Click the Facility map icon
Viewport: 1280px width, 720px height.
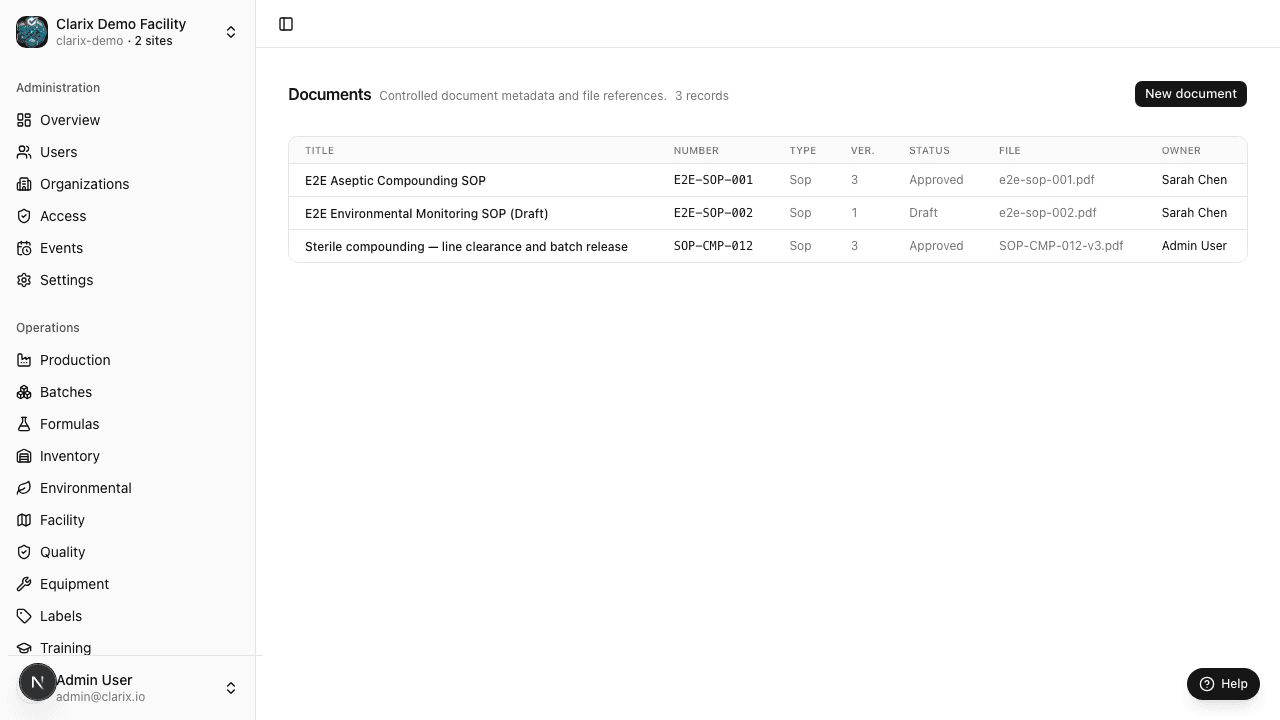pyautogui.click(x=24, y=520)
